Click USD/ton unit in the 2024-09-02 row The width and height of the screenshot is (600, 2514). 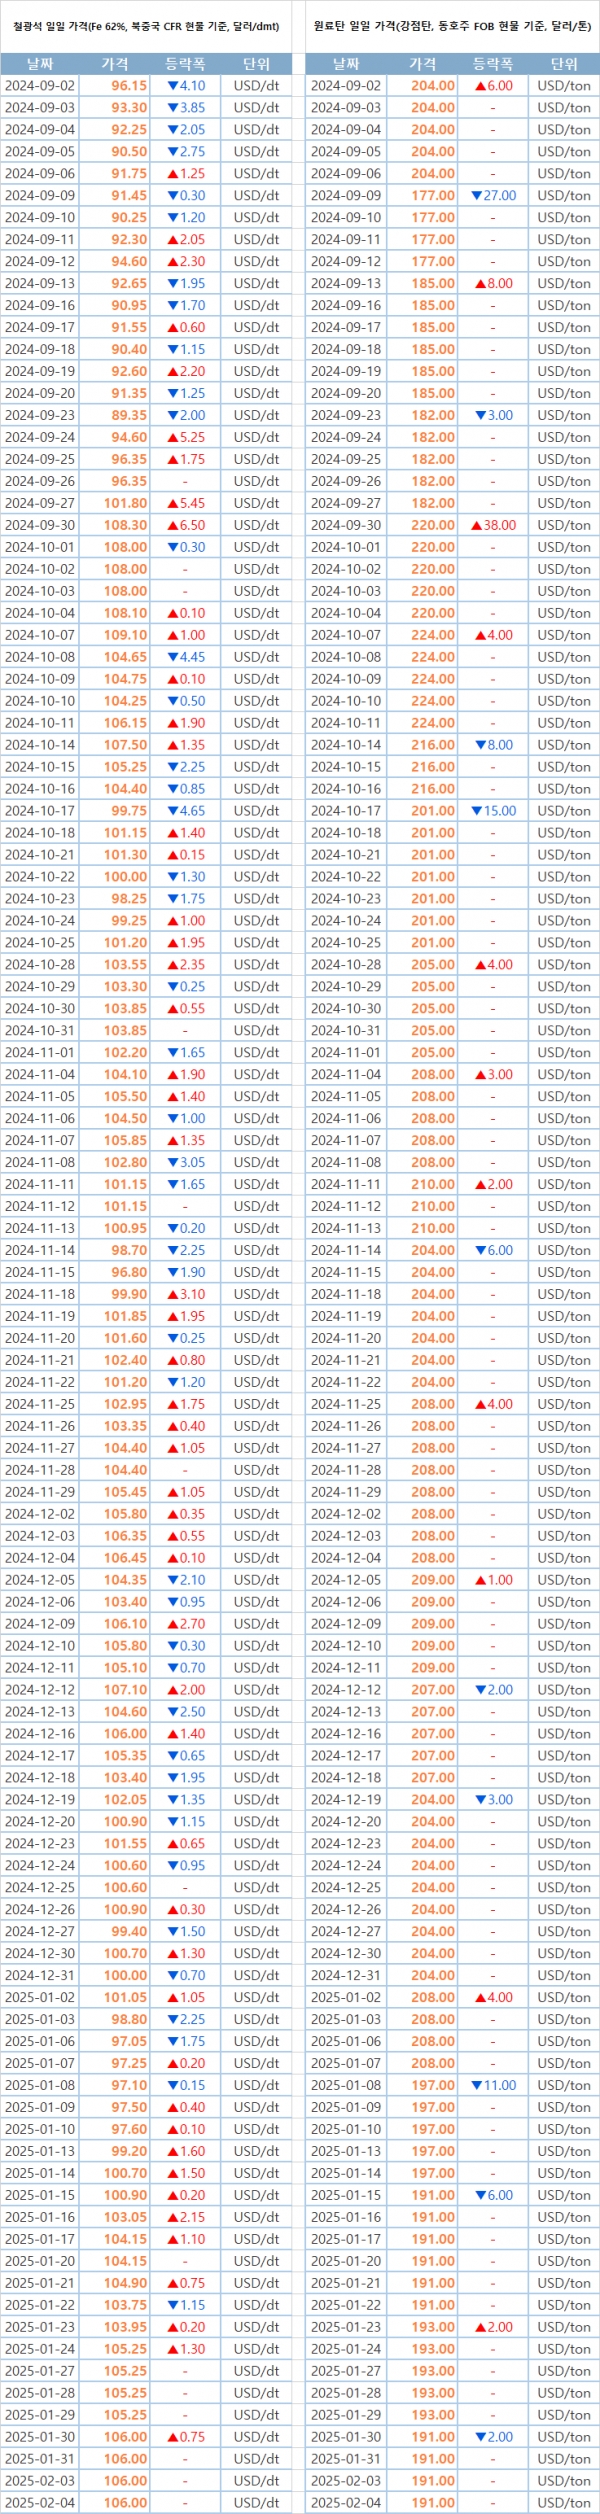564,86
